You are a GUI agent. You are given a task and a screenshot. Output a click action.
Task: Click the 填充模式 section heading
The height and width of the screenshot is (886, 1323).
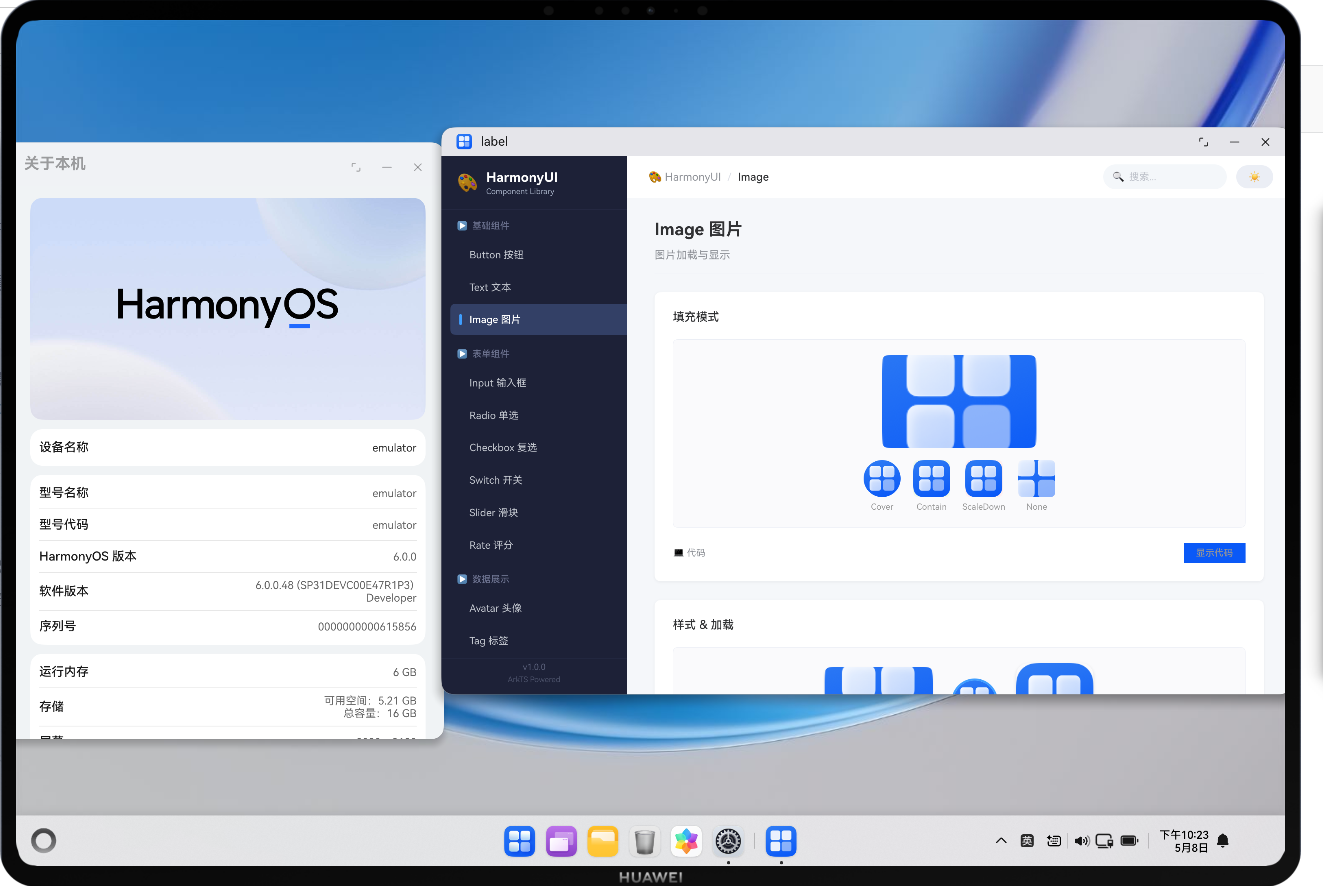pyautogui.click(x=696, y=317)
